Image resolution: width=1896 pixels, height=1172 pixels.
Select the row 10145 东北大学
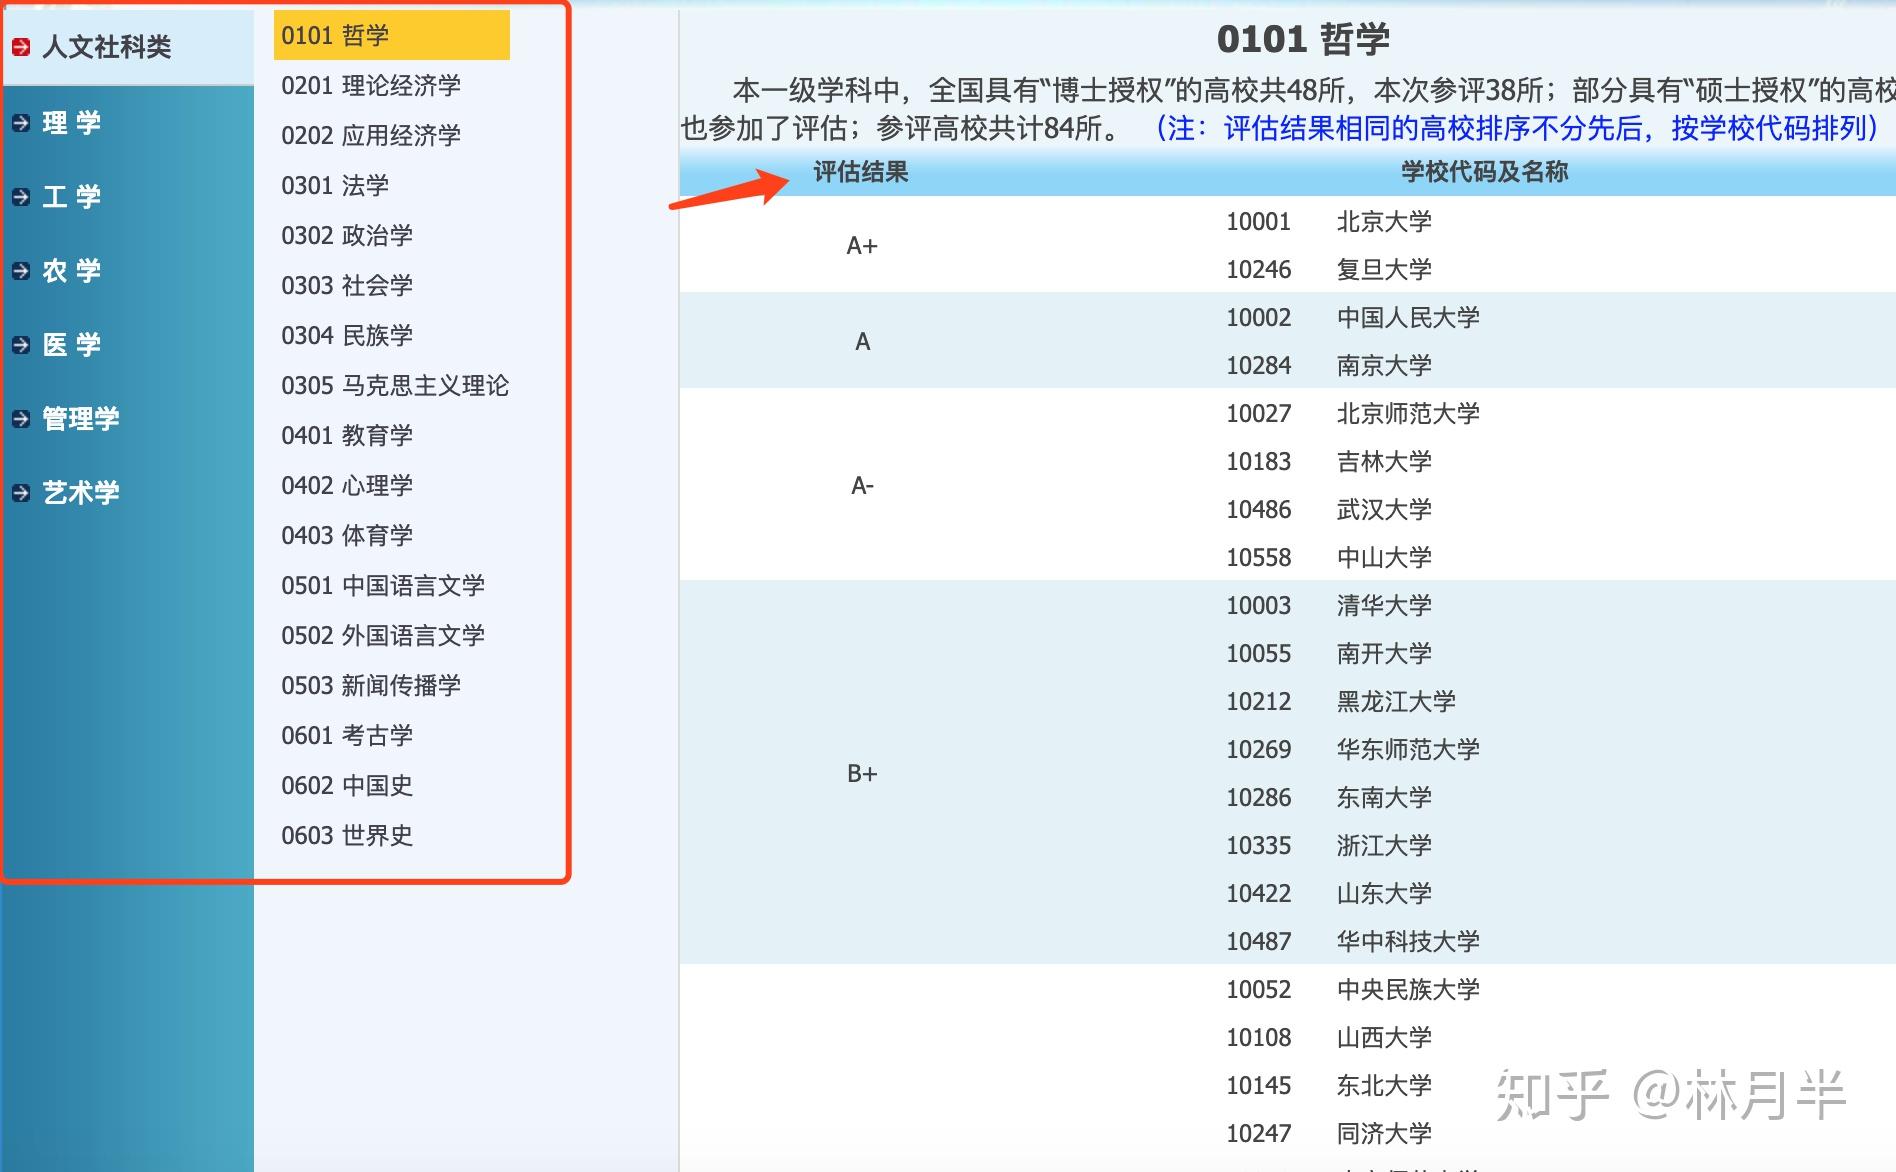point(1329,1085)
